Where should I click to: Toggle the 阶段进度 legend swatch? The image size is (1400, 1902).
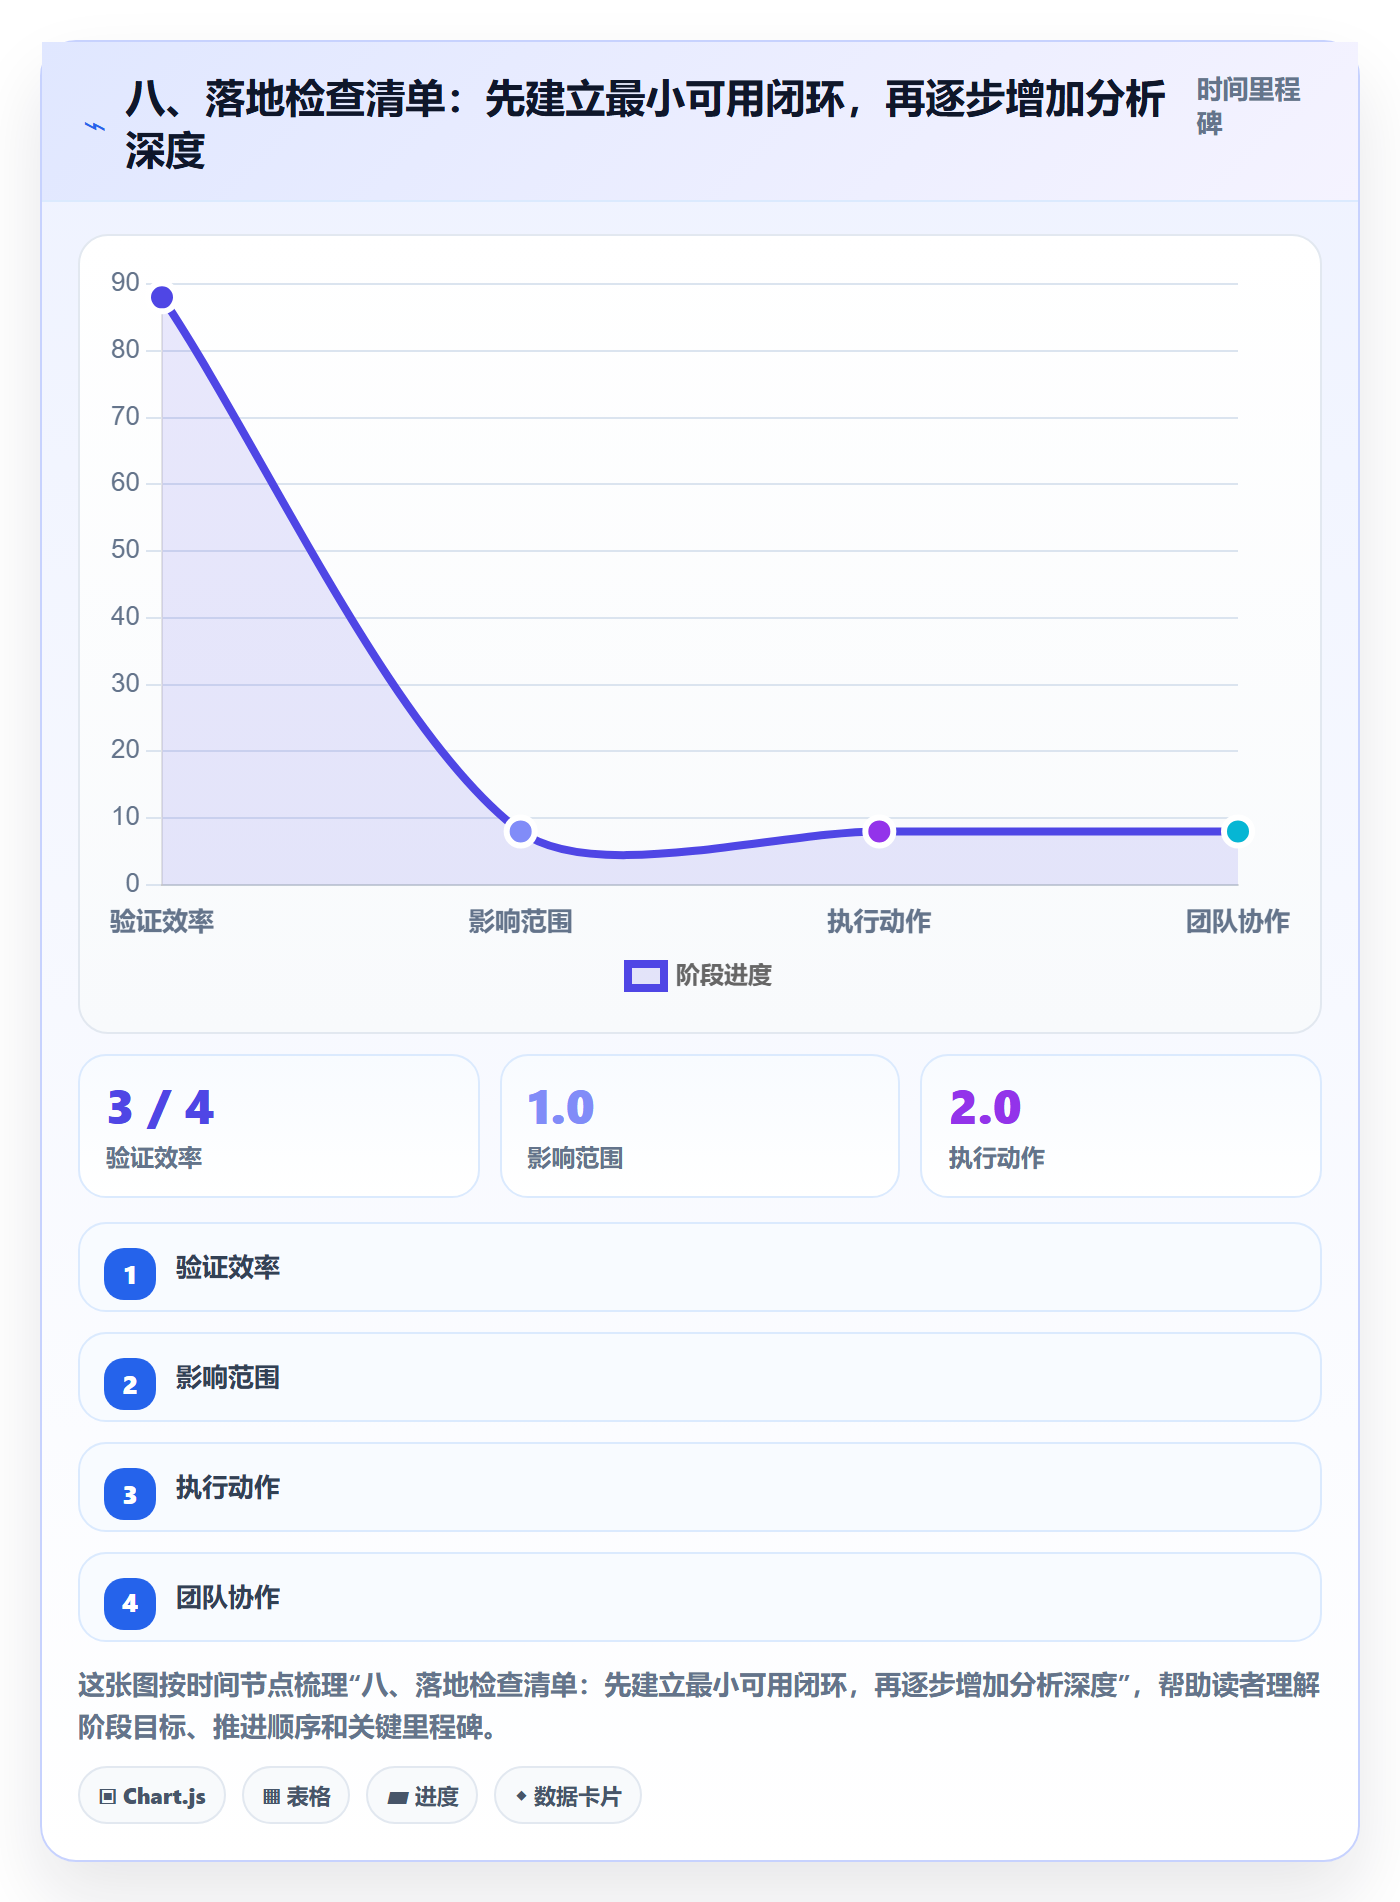(645, 975)
